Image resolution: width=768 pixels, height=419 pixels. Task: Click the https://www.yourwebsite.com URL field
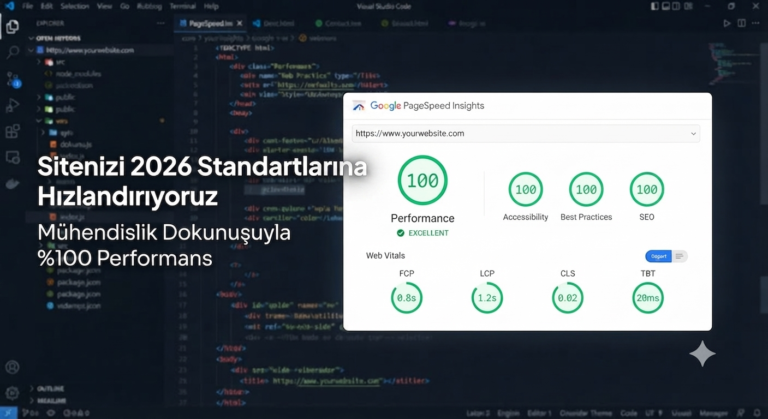pyautogui.click(x=526, y=133)
